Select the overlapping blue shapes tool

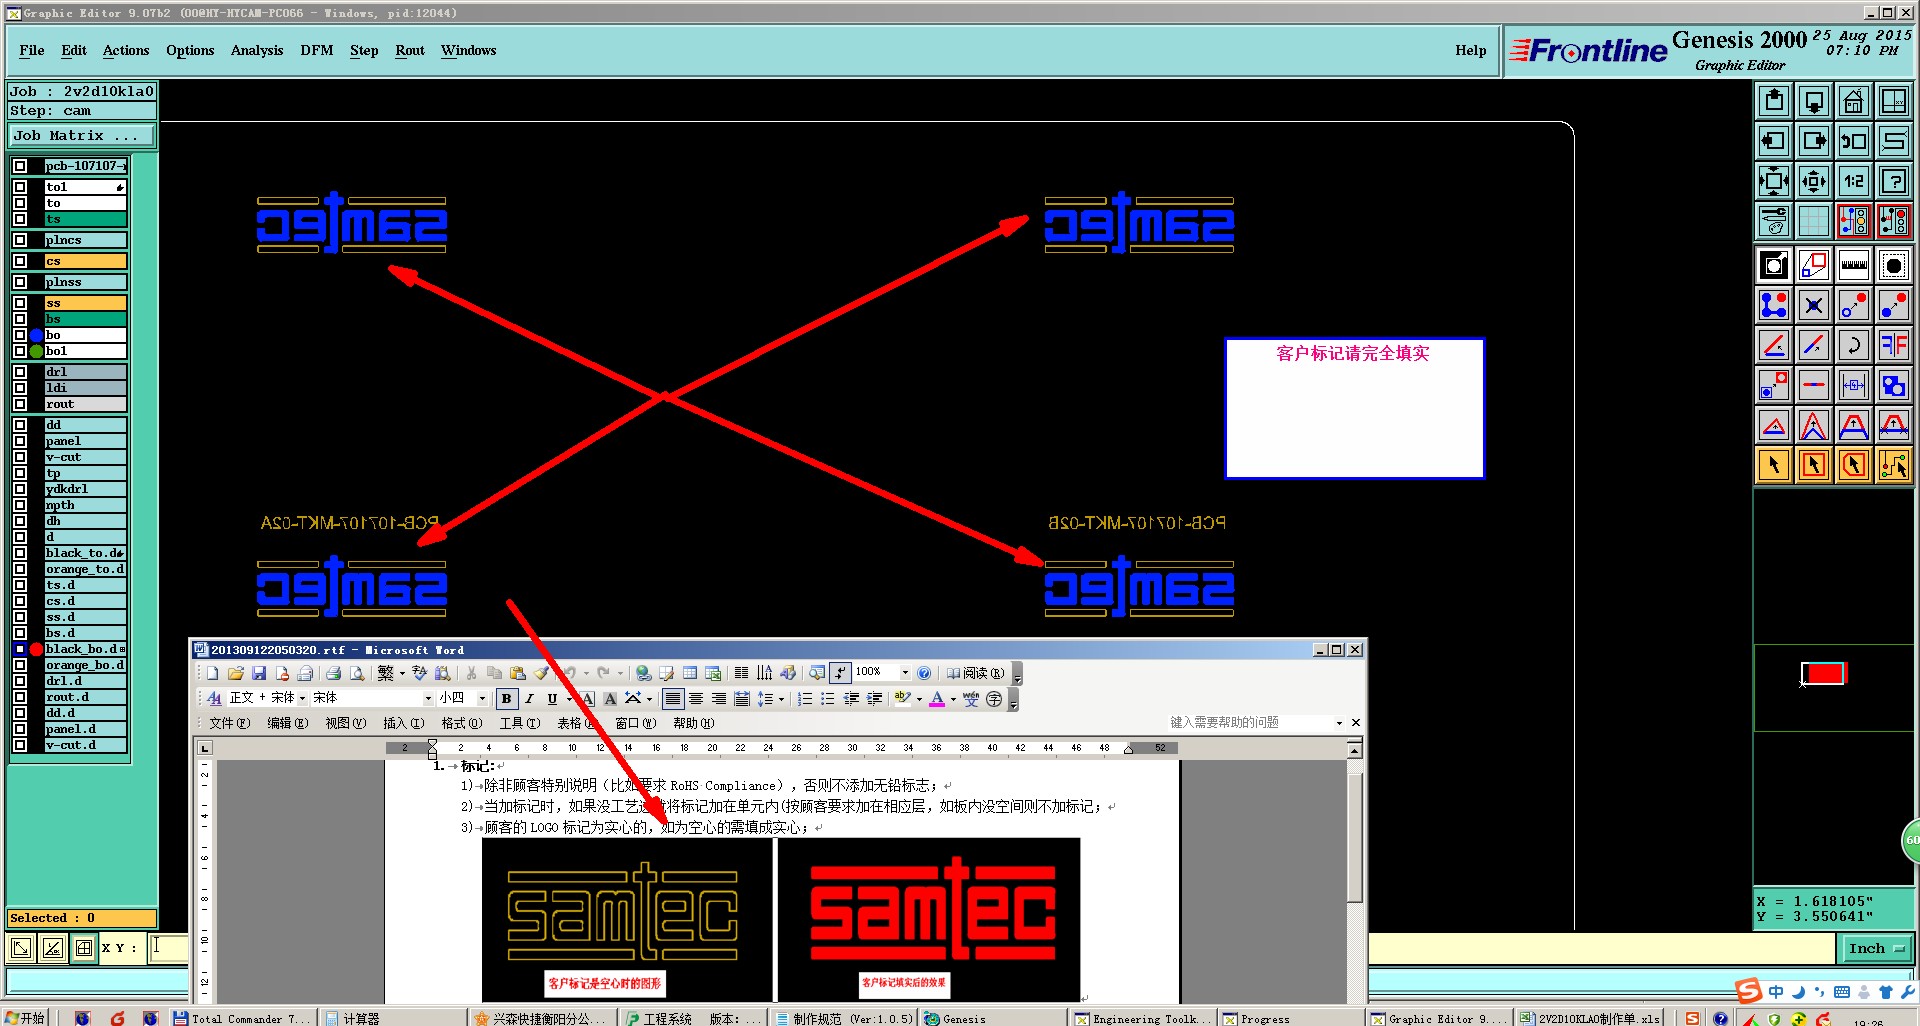(x=1893, y=385)
